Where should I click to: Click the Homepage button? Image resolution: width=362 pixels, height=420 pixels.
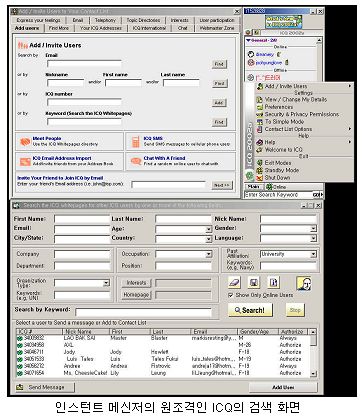pyautogui.click(x=136, y=295)
